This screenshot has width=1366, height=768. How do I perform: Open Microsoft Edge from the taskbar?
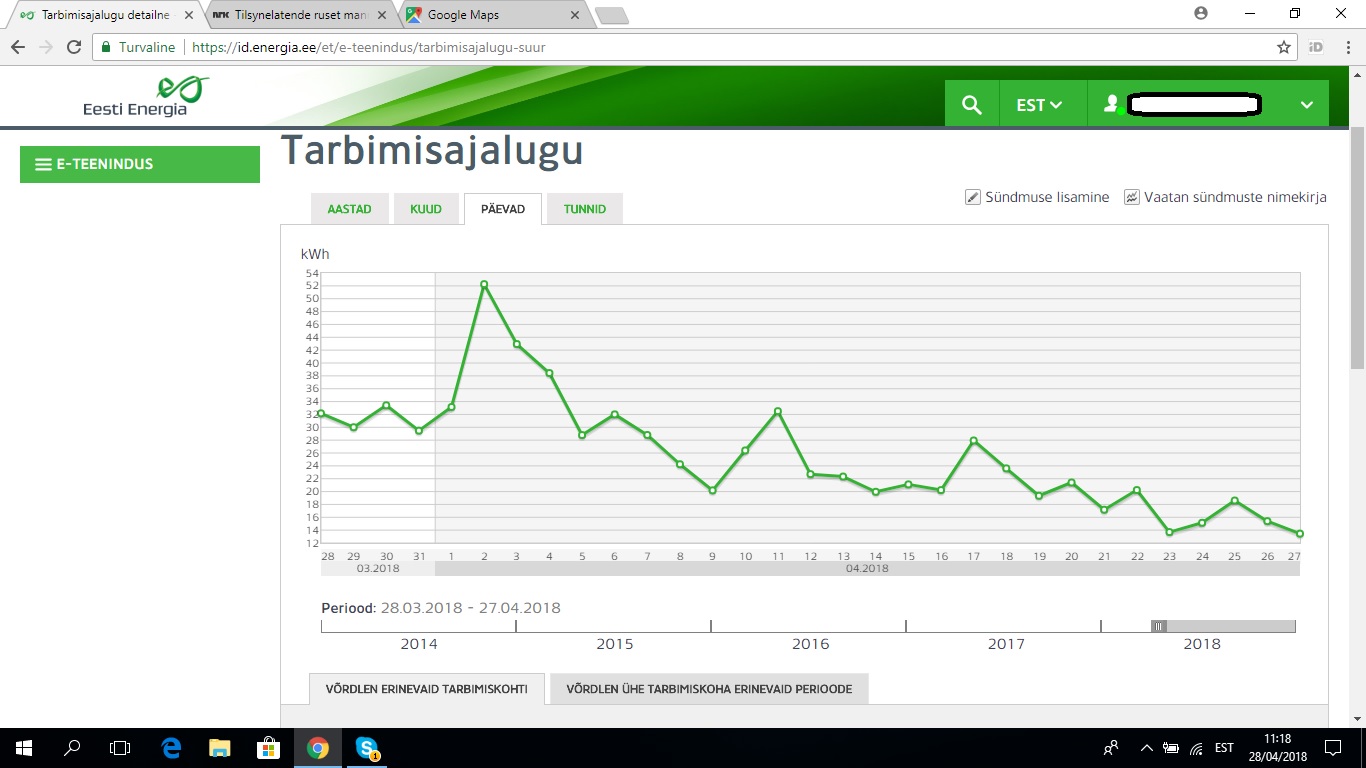(x=171, y=747)
